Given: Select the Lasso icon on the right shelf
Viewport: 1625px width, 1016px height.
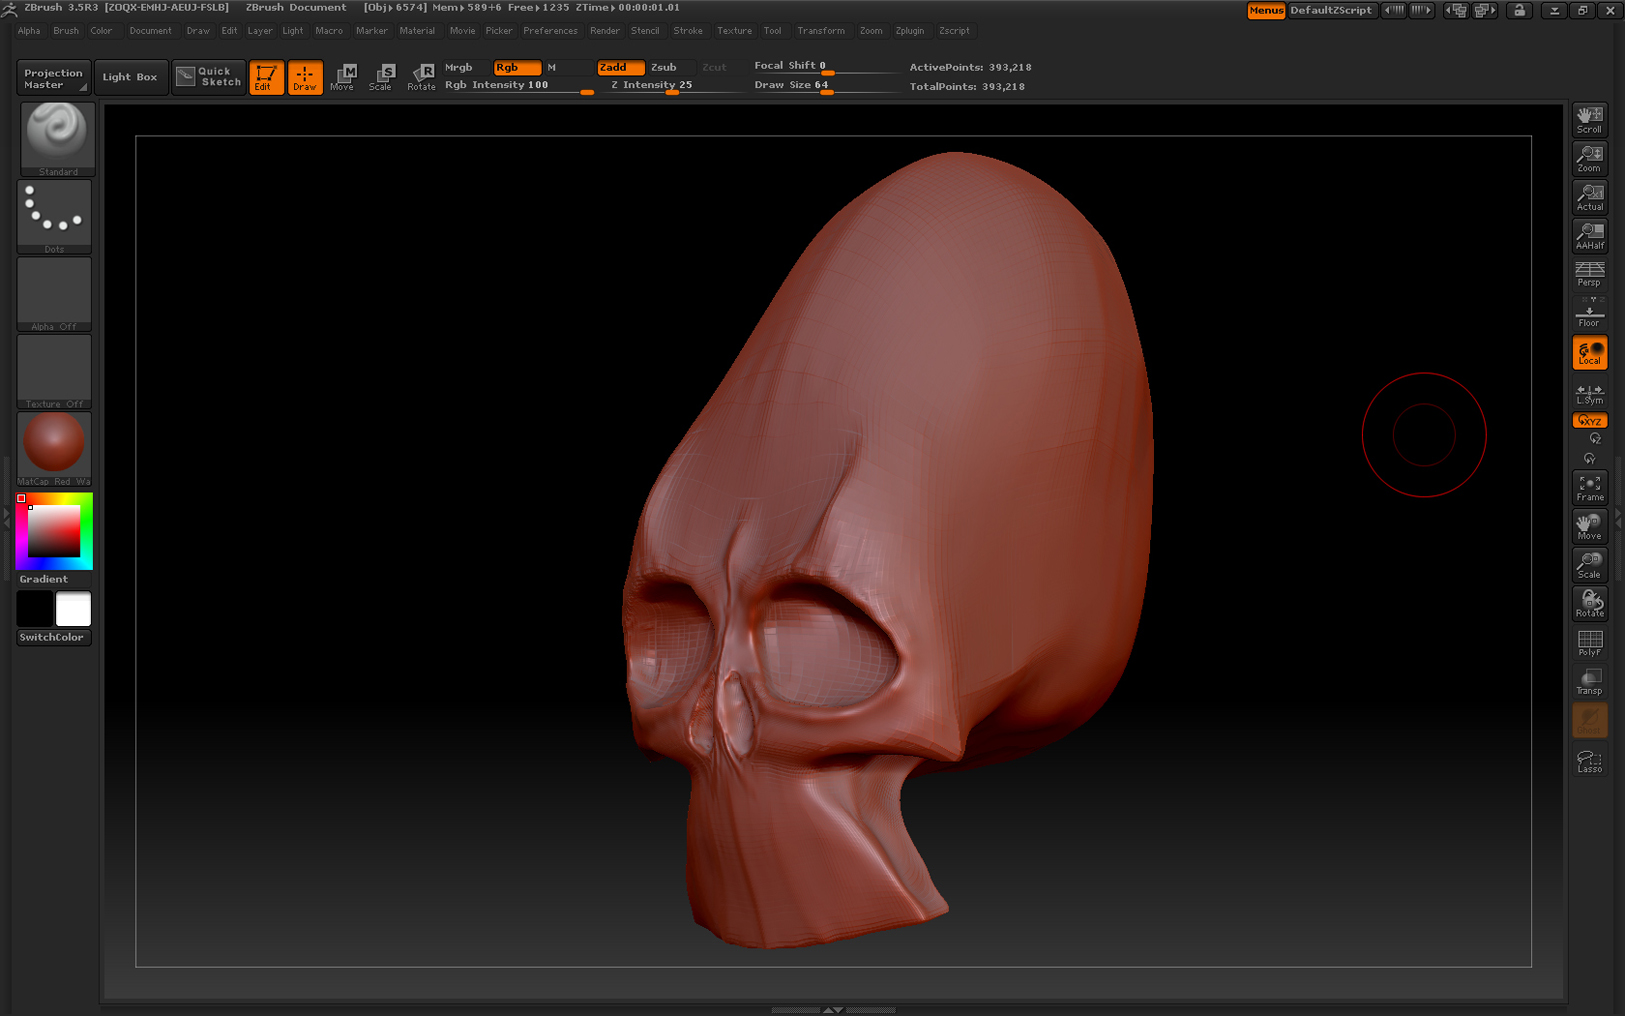Looking at the screenshot, I should pos(1589,758).
